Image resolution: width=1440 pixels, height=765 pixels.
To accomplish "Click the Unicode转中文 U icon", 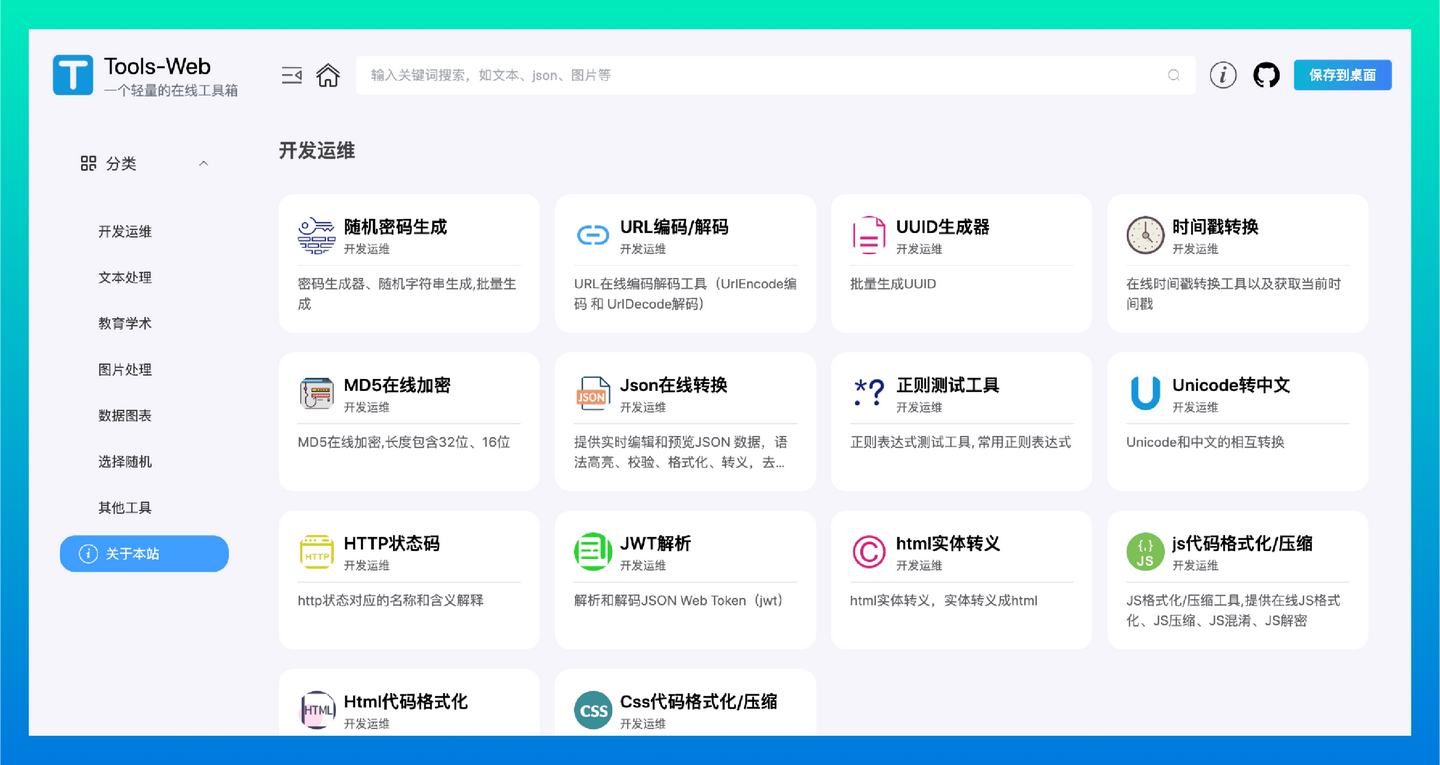I will click(x=1145, y=393).
